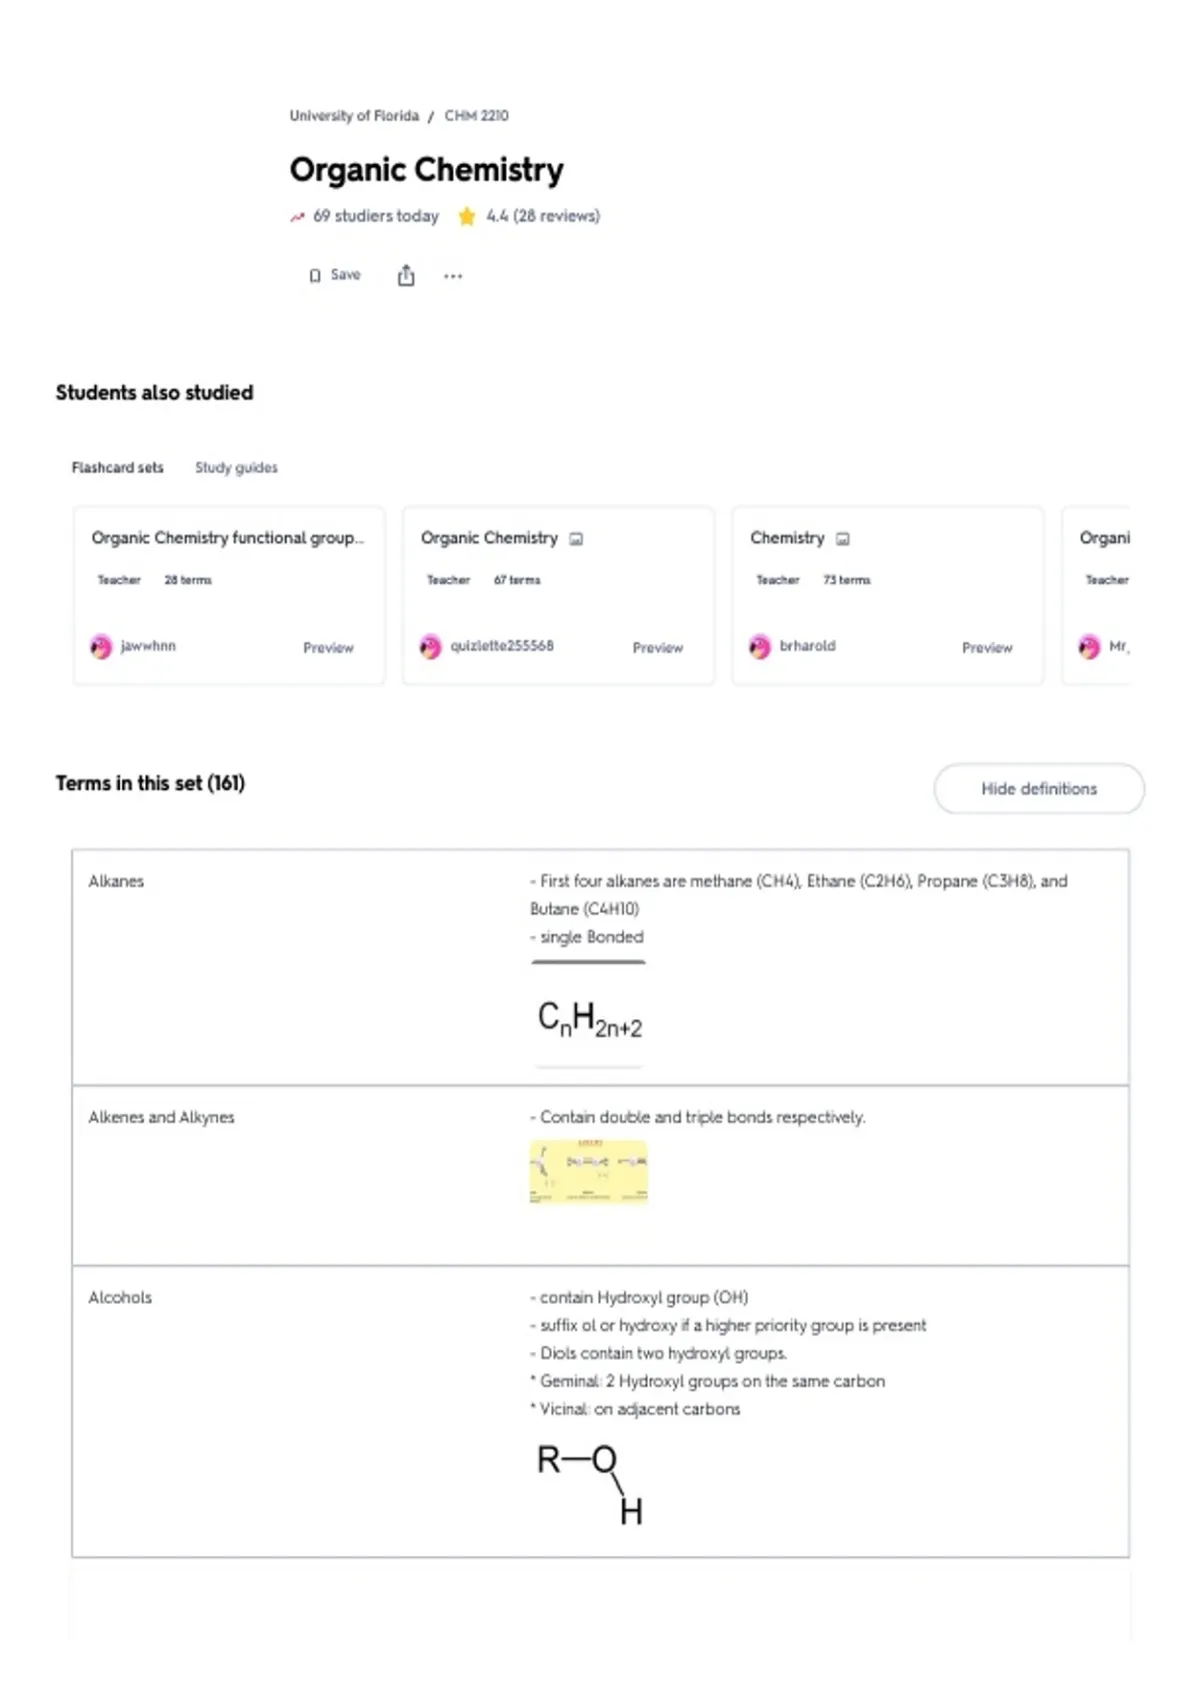Viewport: 1200px width, 1700px height.
Task: Open the University of Florida breadcrumb link
Action: [354, 116]
